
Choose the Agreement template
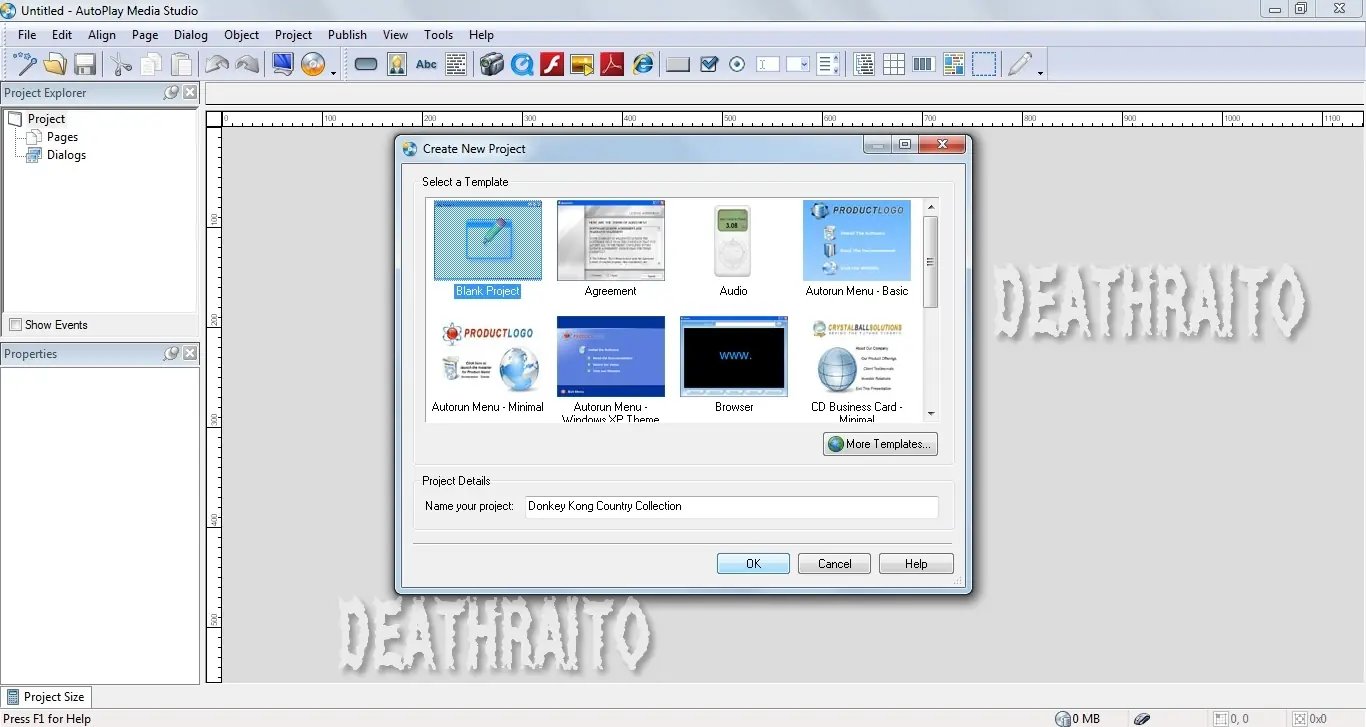tap(610, 249)
